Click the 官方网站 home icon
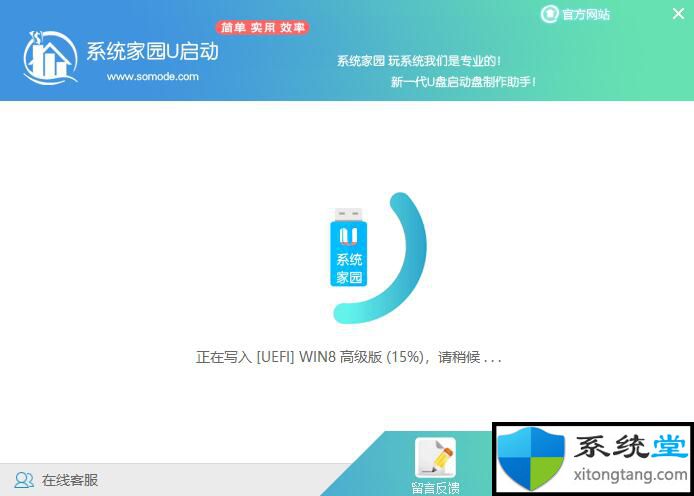Viewport: 694px width, 496px height. pos(549,14)
